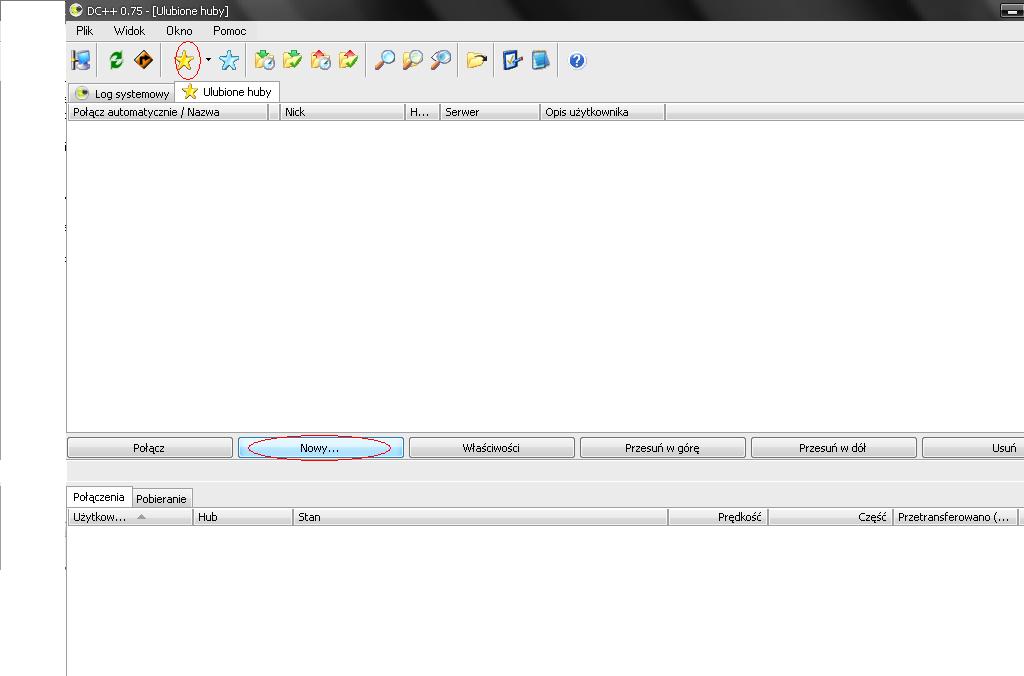This screenshot has width=1024, height=676.
Task: Click the blue star favorite users icon
Action: pyautogui.click(x=229, y=61)
